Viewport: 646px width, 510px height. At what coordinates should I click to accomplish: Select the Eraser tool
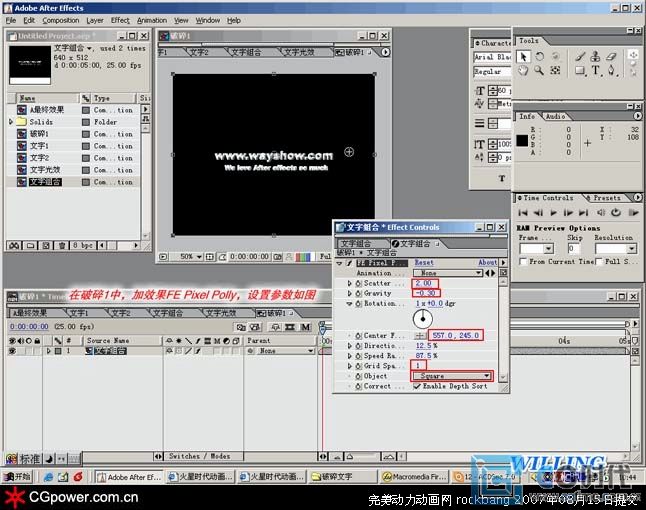(612, 57)
